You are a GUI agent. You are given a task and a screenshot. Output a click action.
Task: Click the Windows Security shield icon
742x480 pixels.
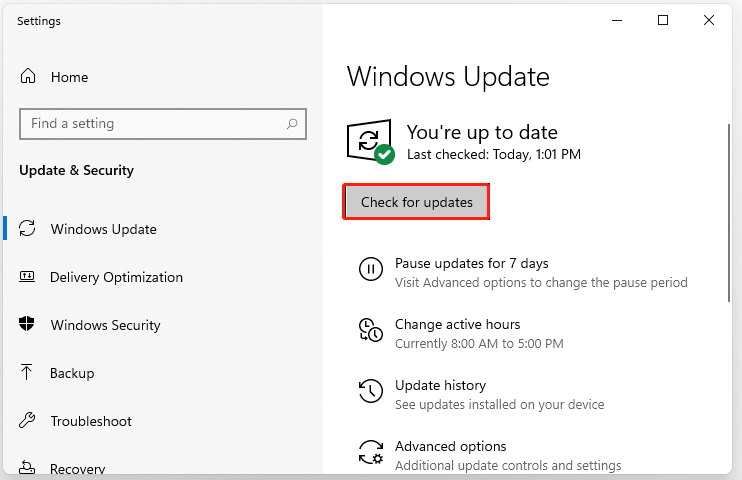point(27,324)
